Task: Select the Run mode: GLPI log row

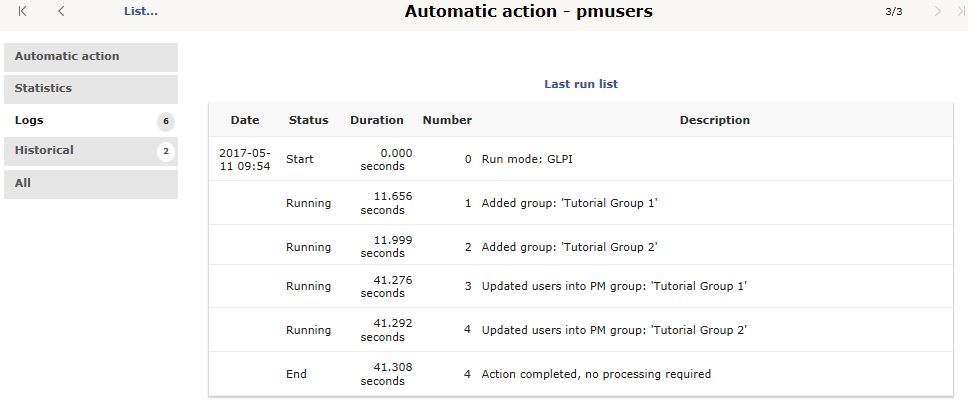Action: pos(581,159)
